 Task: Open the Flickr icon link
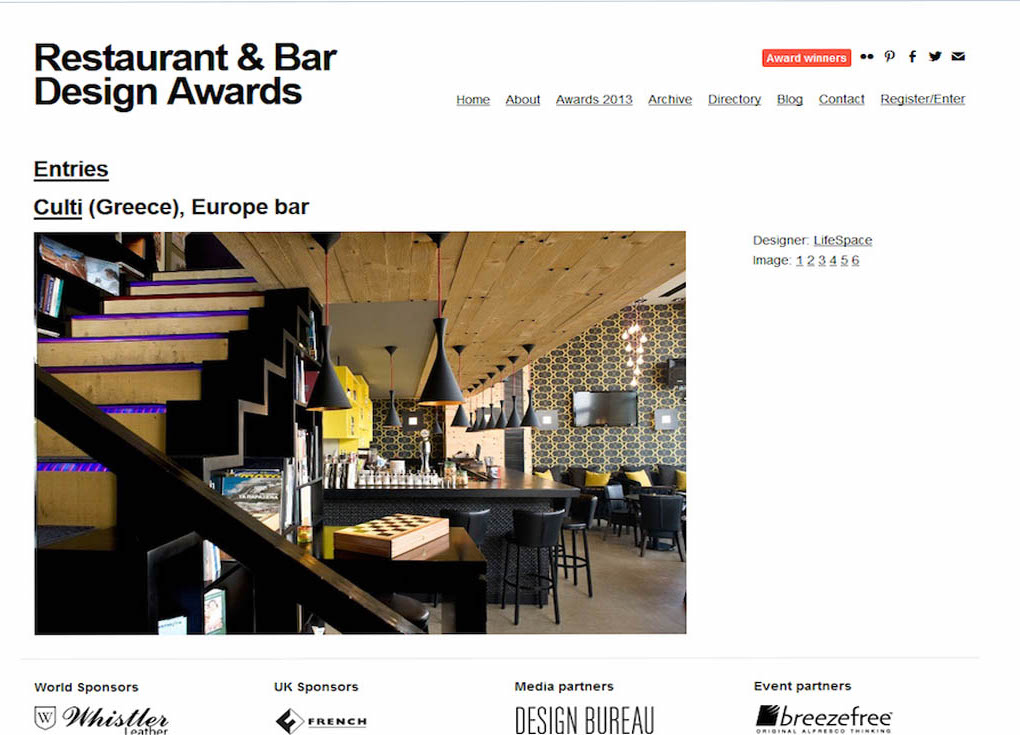(866, 57)
